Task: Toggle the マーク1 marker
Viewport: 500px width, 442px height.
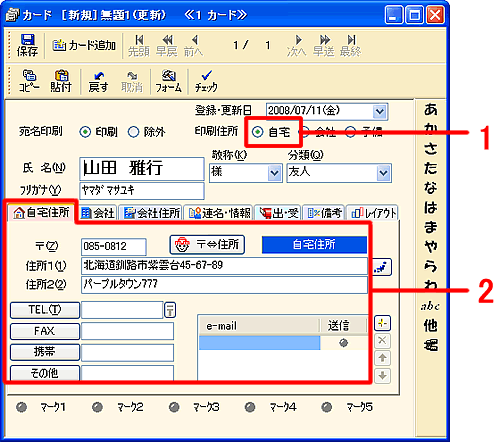Action: coord(22,407)
